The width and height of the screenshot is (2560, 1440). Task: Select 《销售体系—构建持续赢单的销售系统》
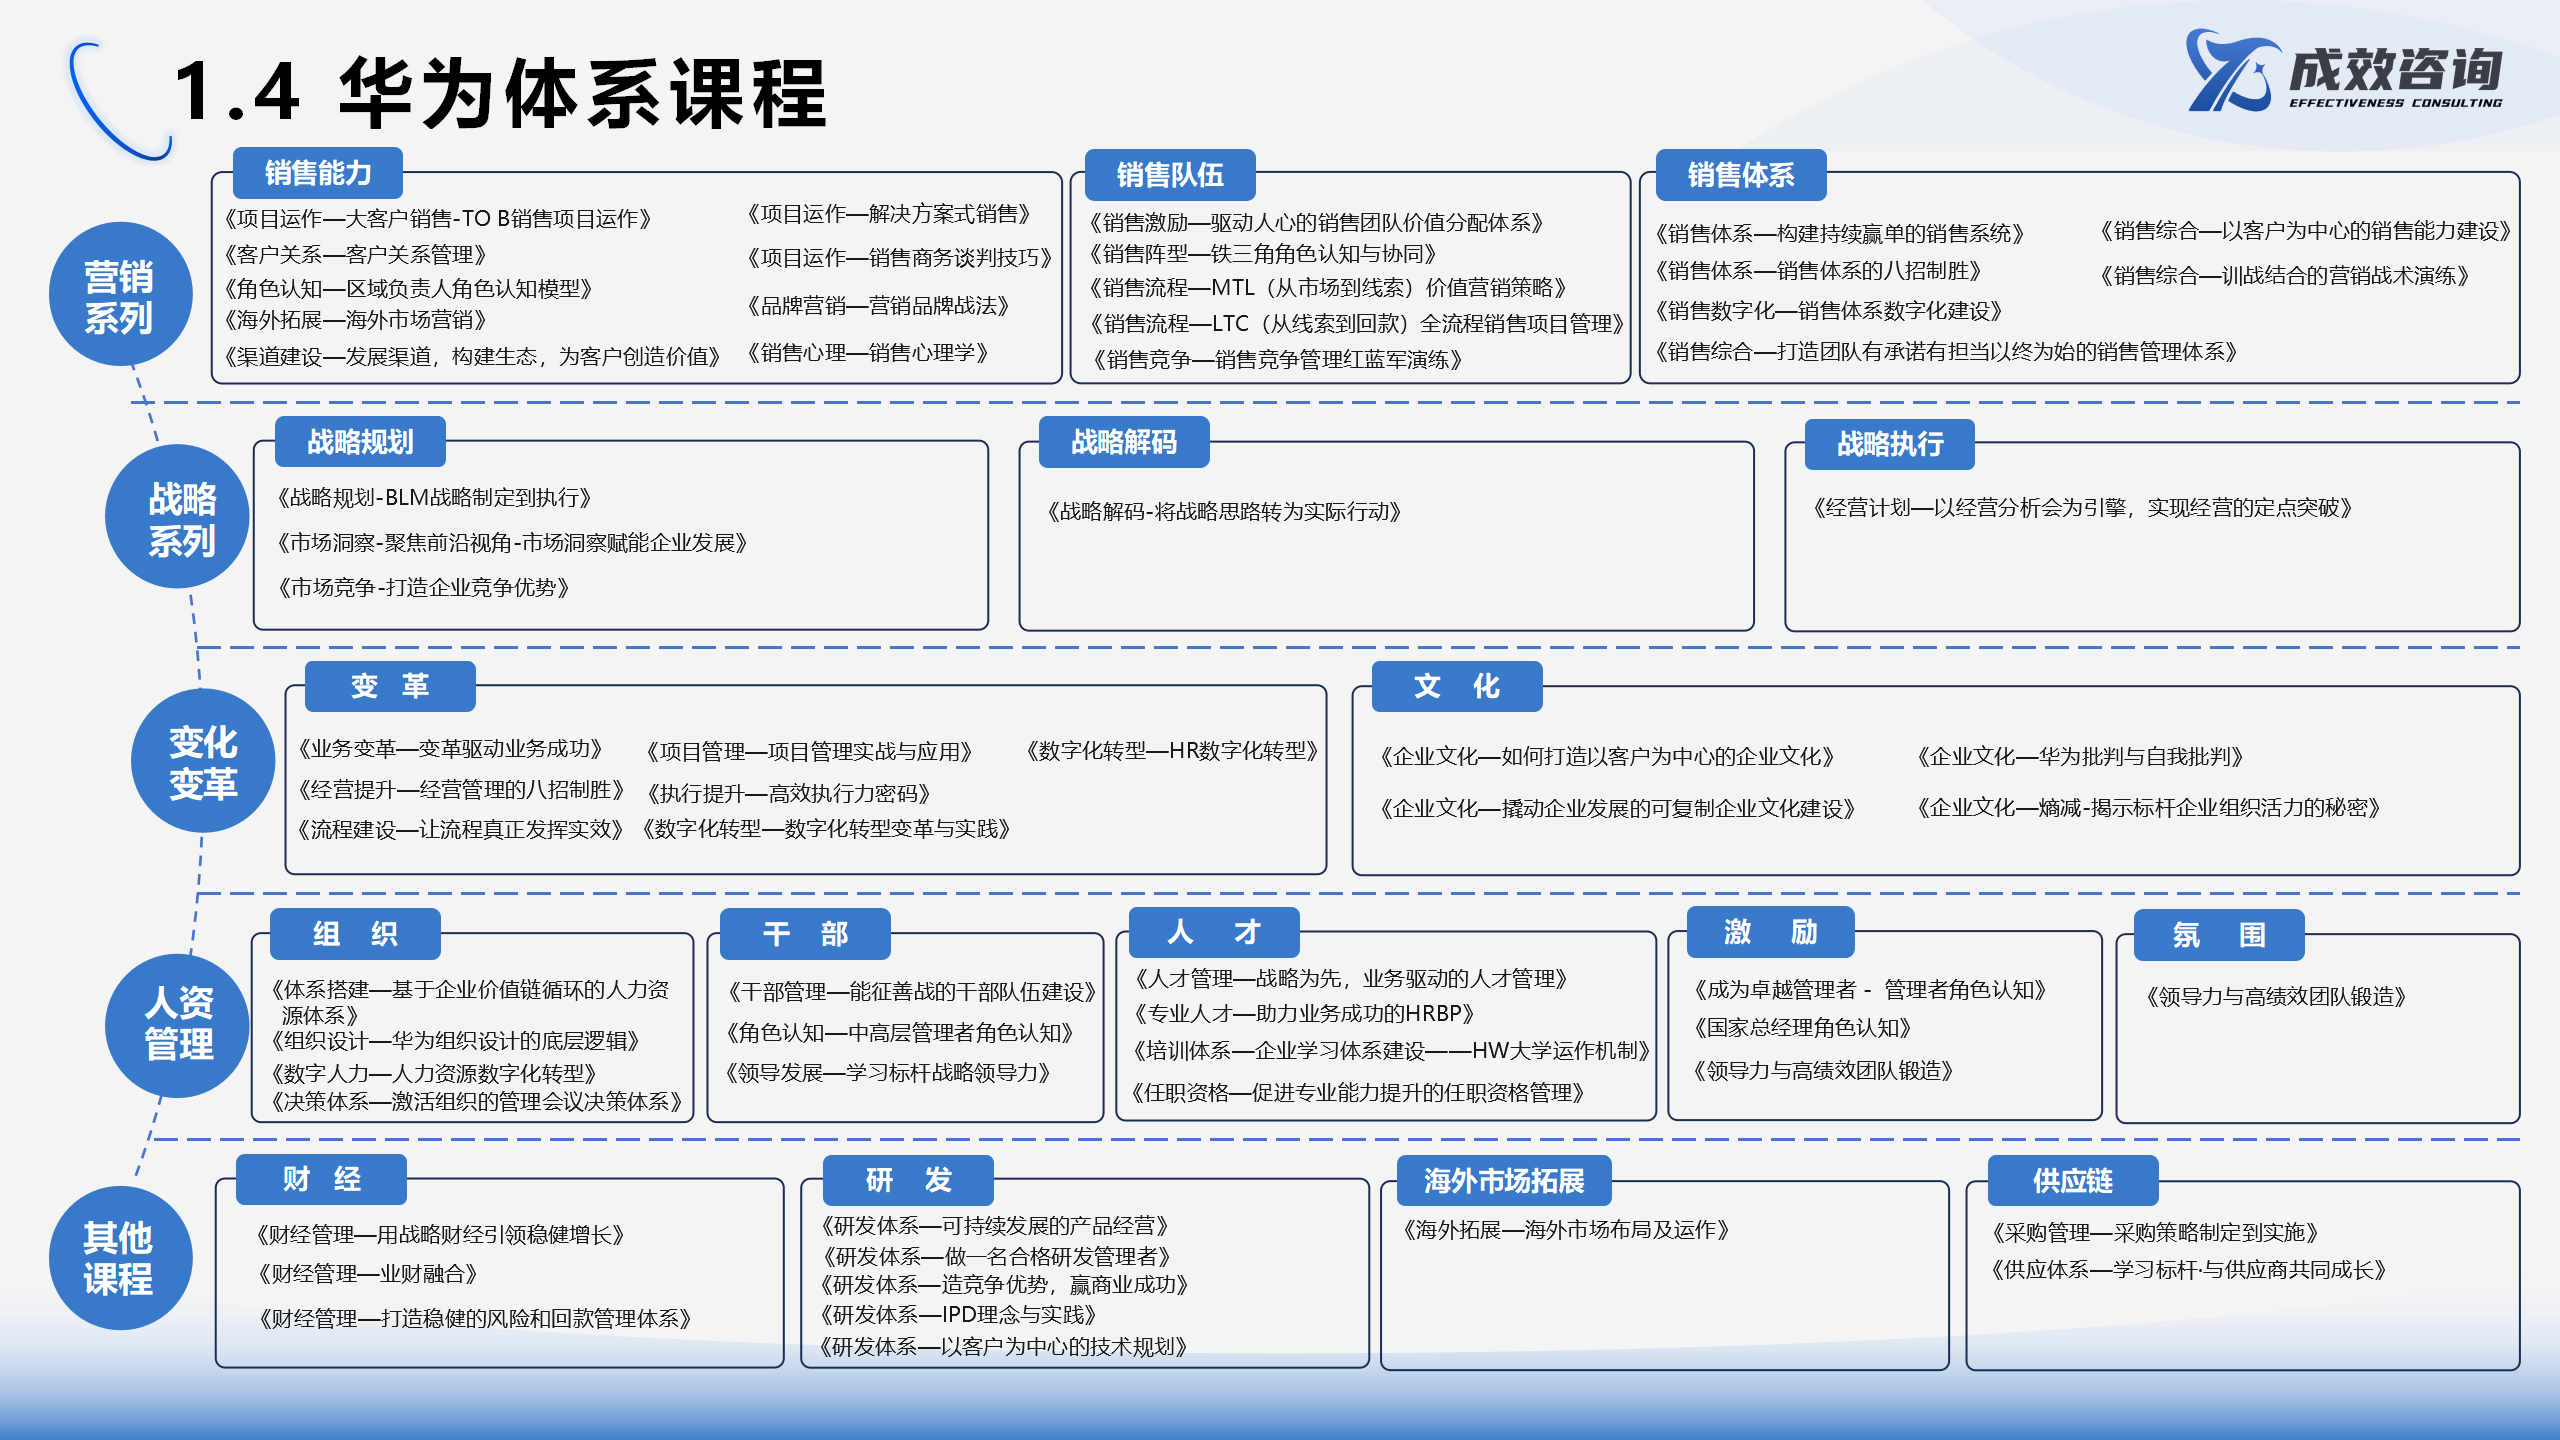pyautogui.click(x=1840, y=234)
